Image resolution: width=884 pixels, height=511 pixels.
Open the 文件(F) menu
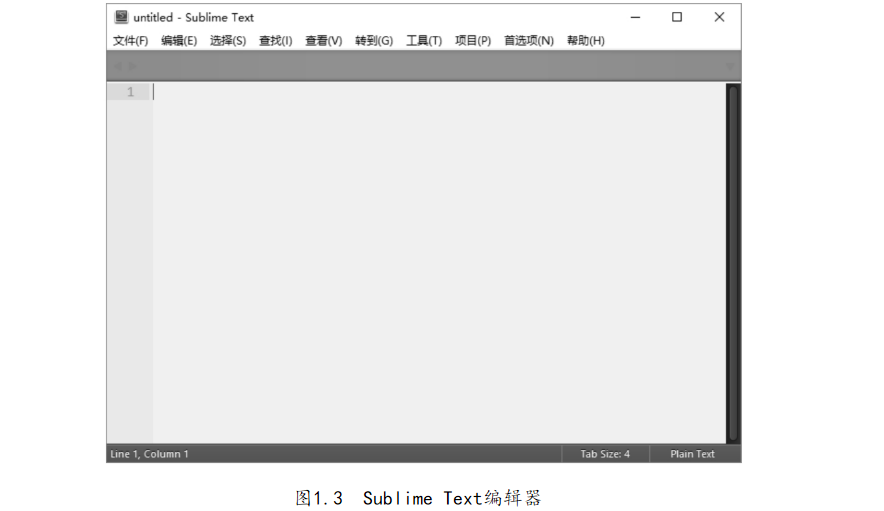coord(130,41)
